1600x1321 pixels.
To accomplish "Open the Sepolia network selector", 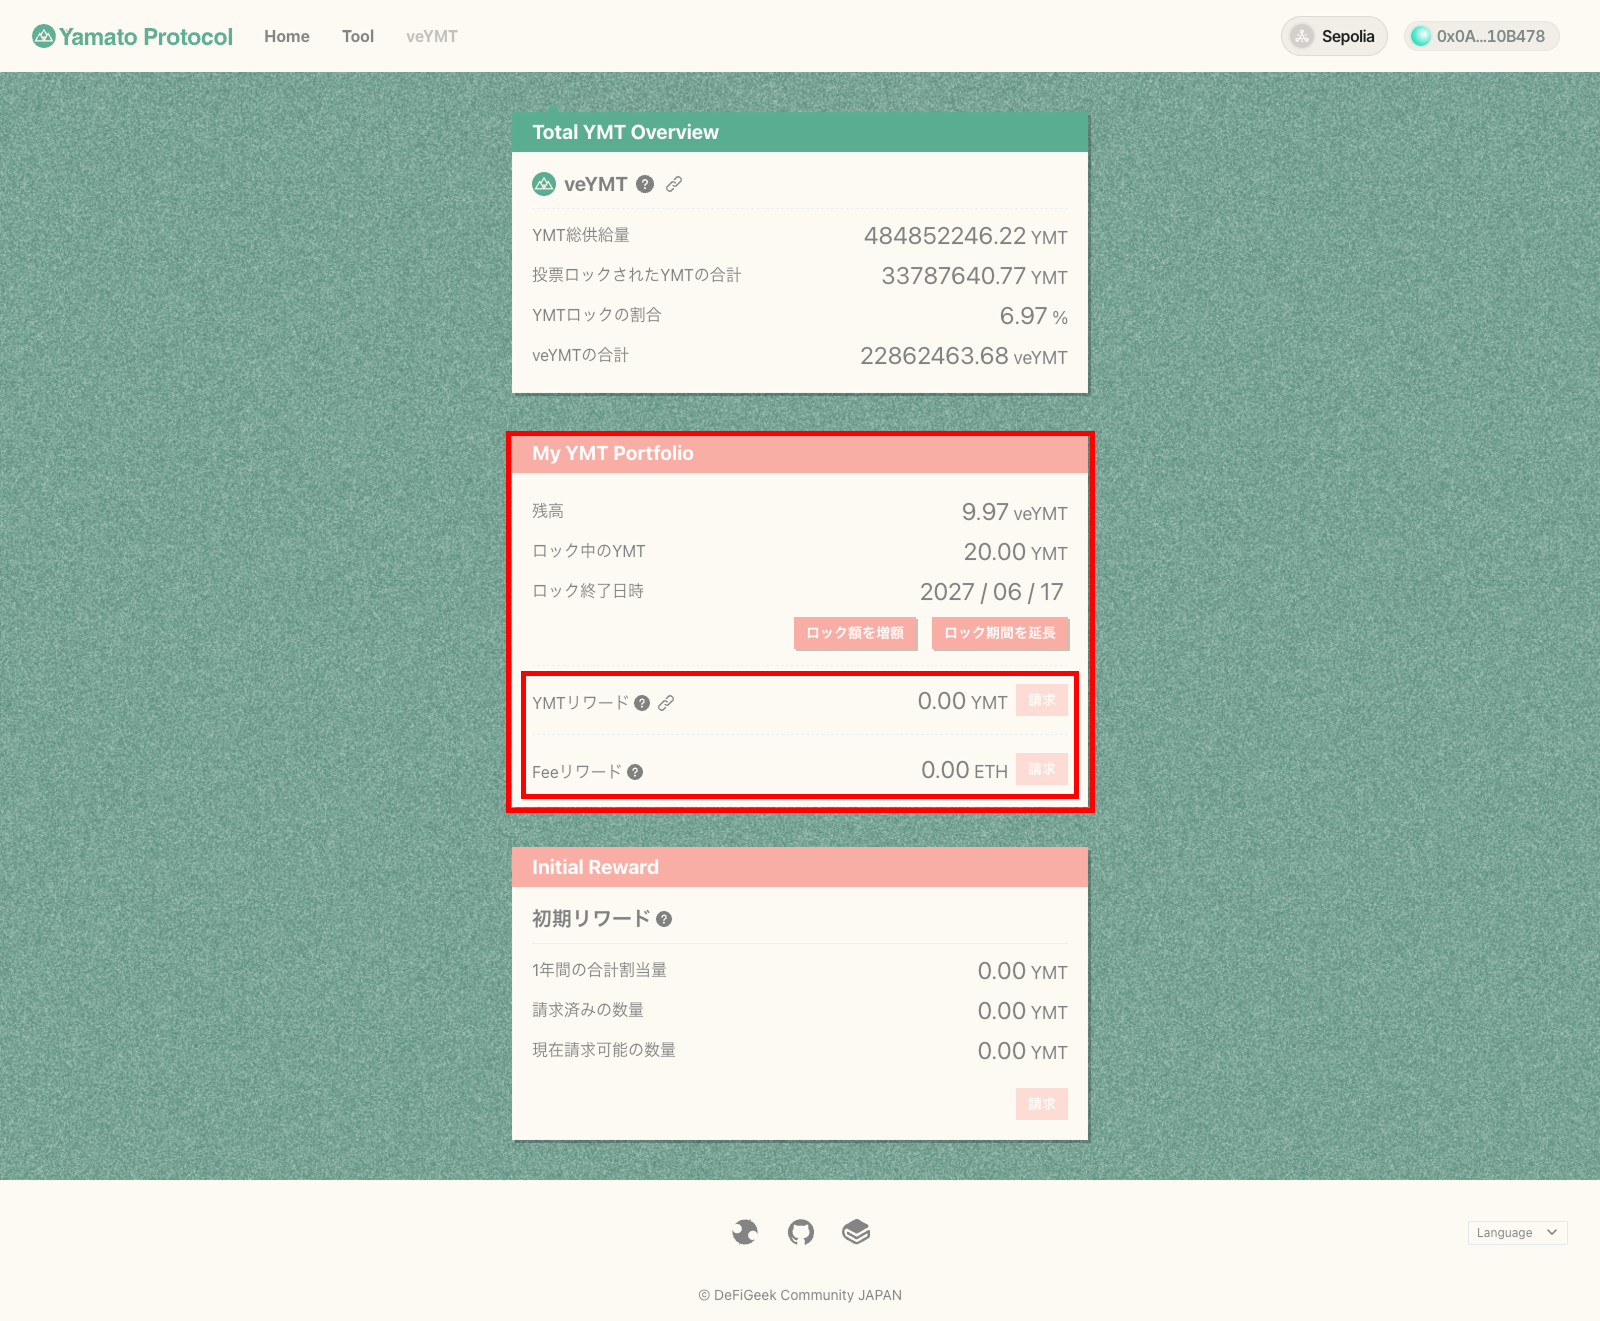I will (1333, 36).
